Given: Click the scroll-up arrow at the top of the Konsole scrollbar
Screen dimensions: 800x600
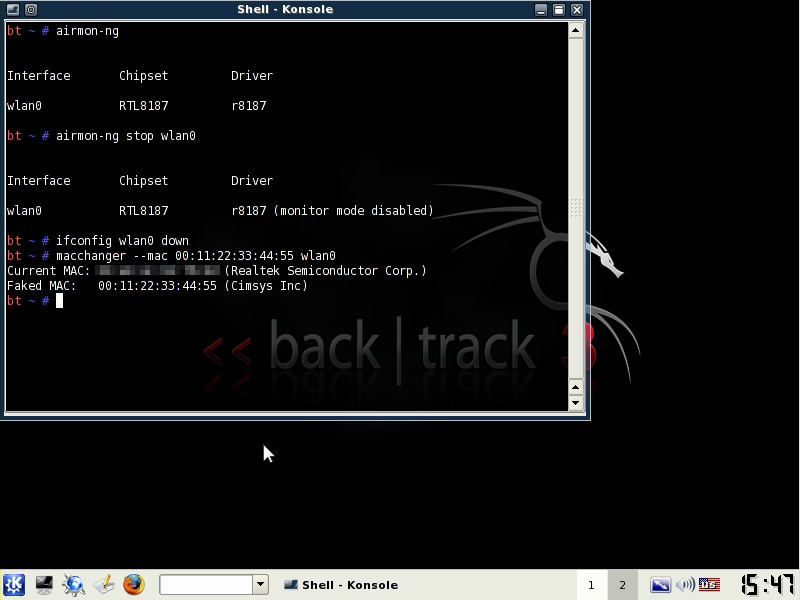Looking at the screenshot, I should click(x=576, y=31).
